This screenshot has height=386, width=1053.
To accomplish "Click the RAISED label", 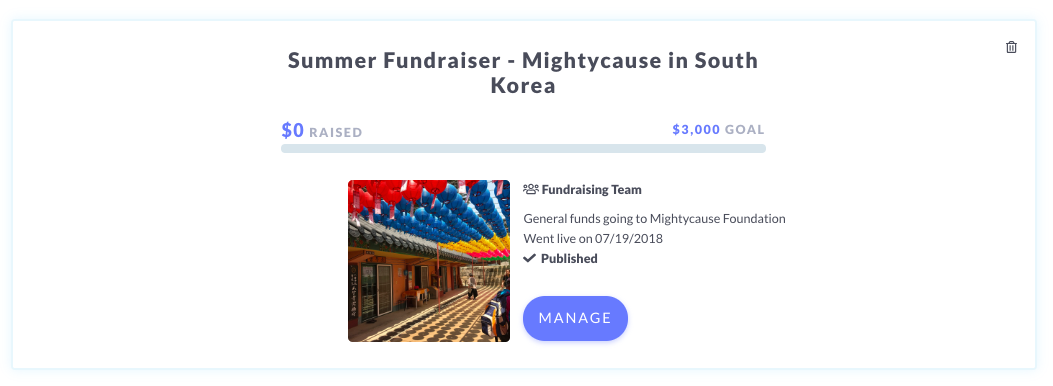I will click(336, 132).
